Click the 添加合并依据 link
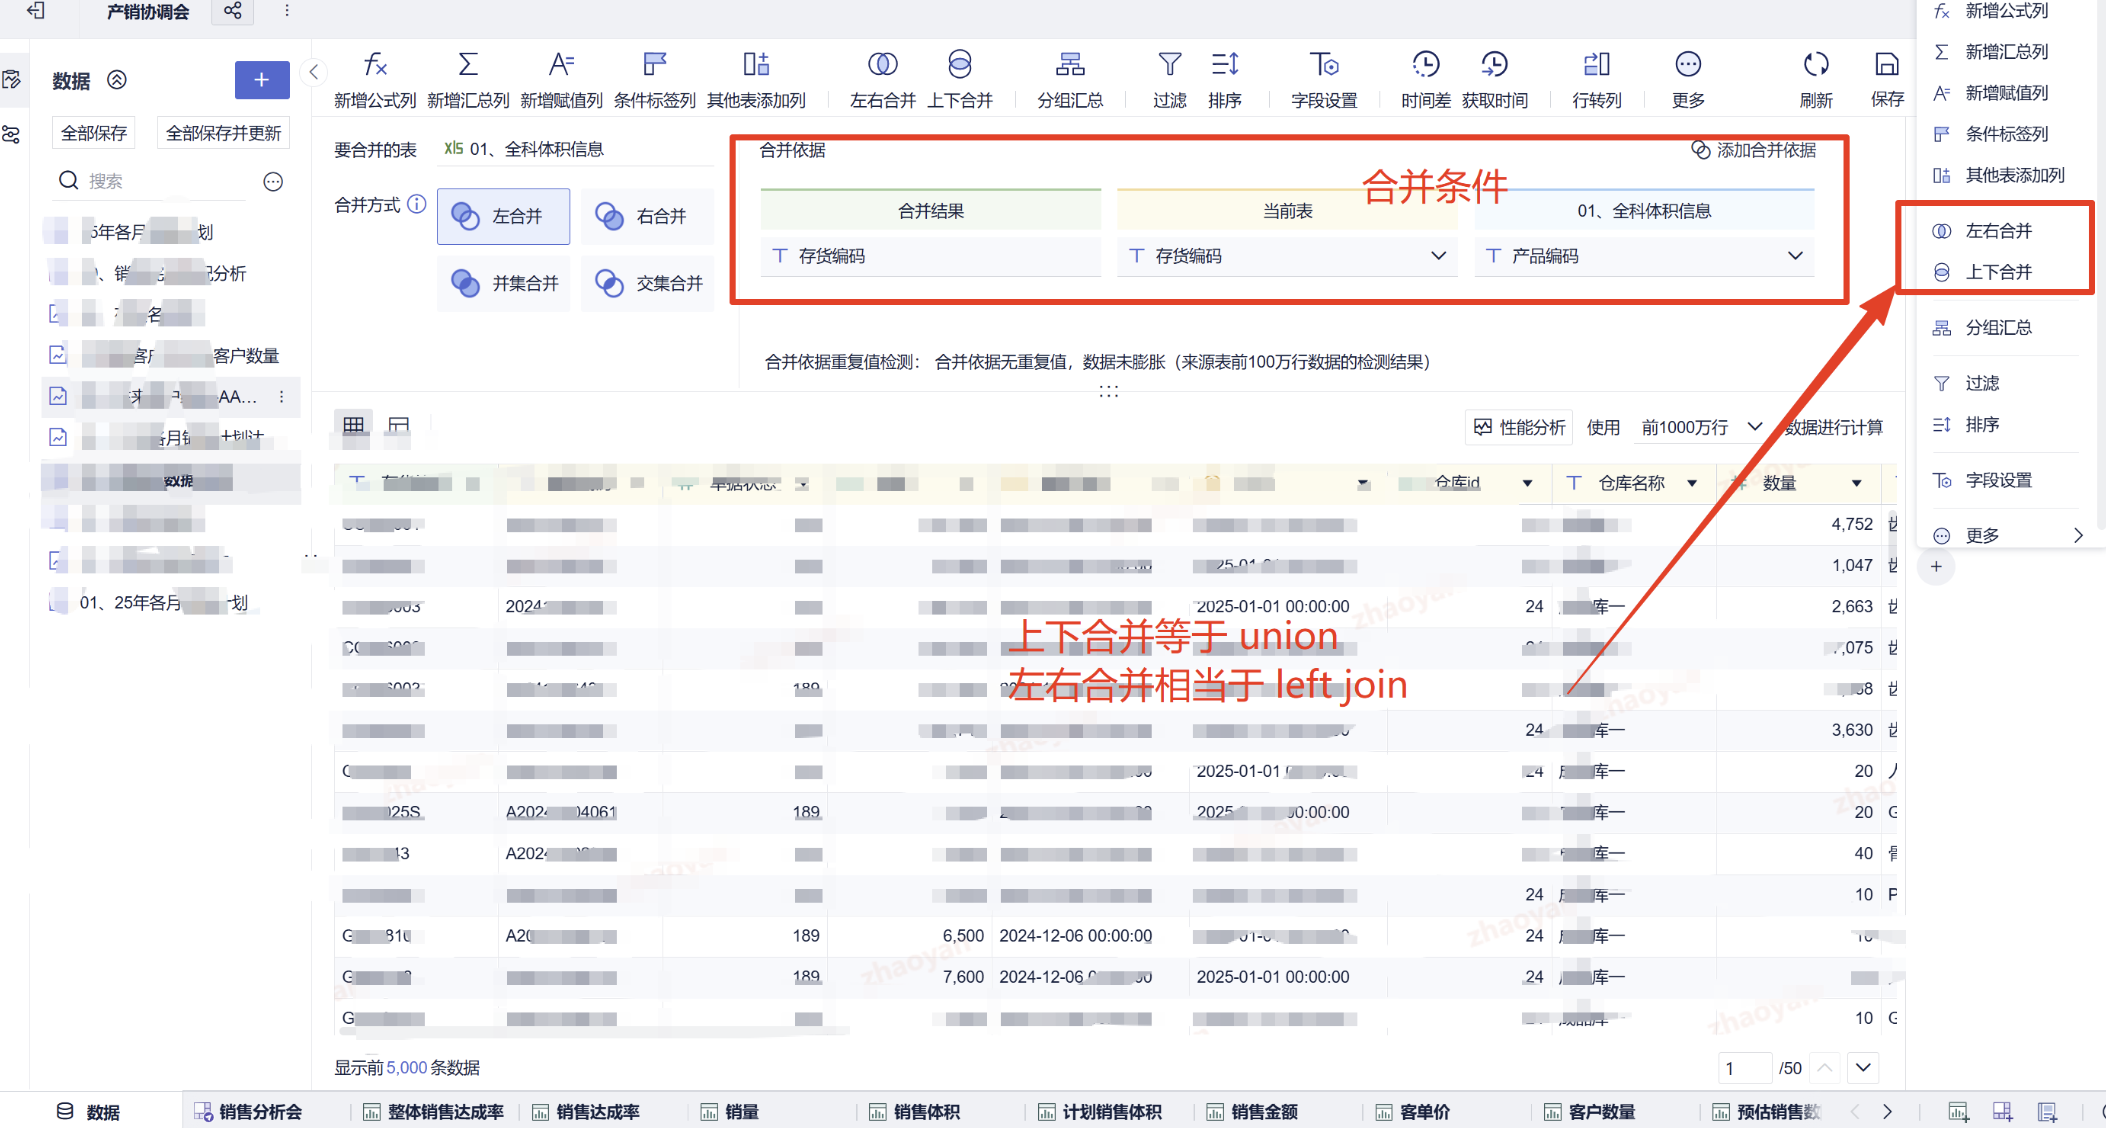 pos(1754,150)
